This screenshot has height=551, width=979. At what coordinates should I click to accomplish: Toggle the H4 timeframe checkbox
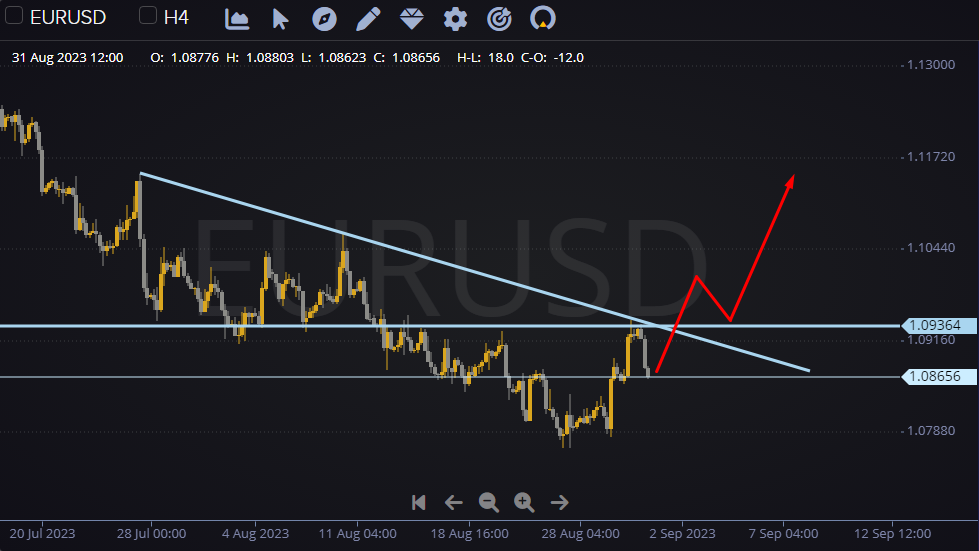point(147,15)
